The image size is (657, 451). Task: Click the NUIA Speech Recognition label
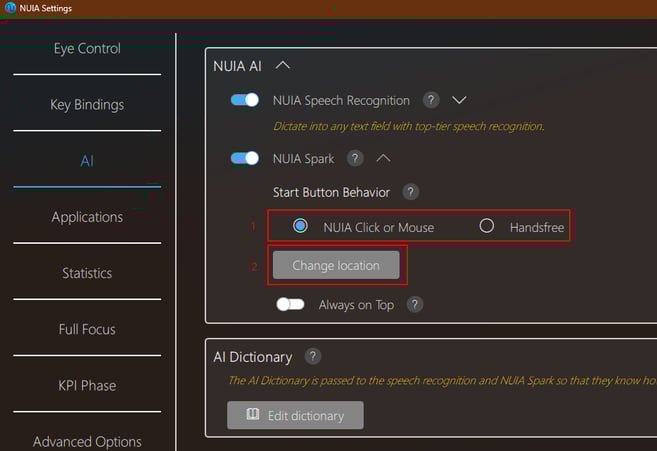coord(341,101)
